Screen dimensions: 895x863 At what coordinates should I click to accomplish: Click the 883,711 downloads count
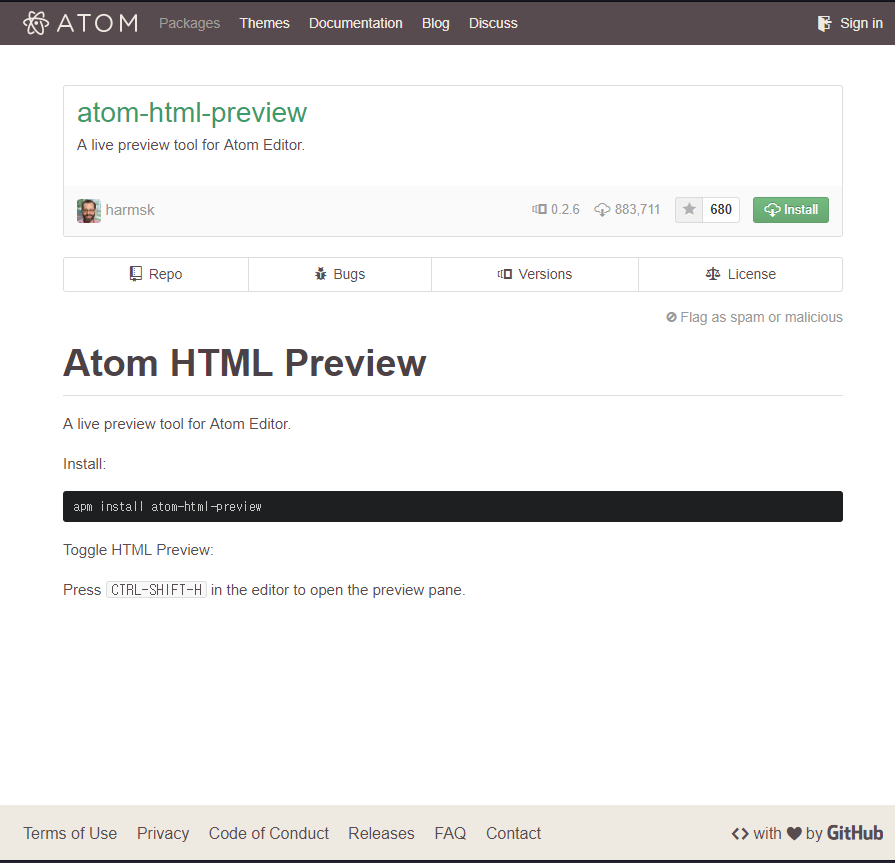click(x=637, y=209)
